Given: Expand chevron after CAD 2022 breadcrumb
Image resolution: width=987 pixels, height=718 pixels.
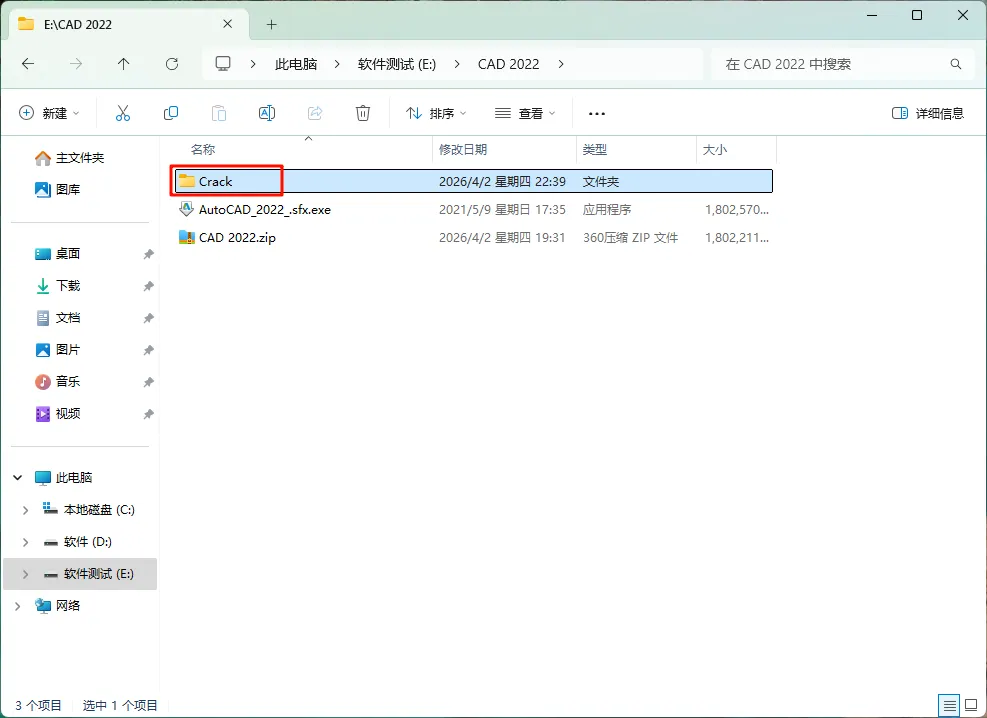Looking at the screenshot, I should [x=561, y=64].
